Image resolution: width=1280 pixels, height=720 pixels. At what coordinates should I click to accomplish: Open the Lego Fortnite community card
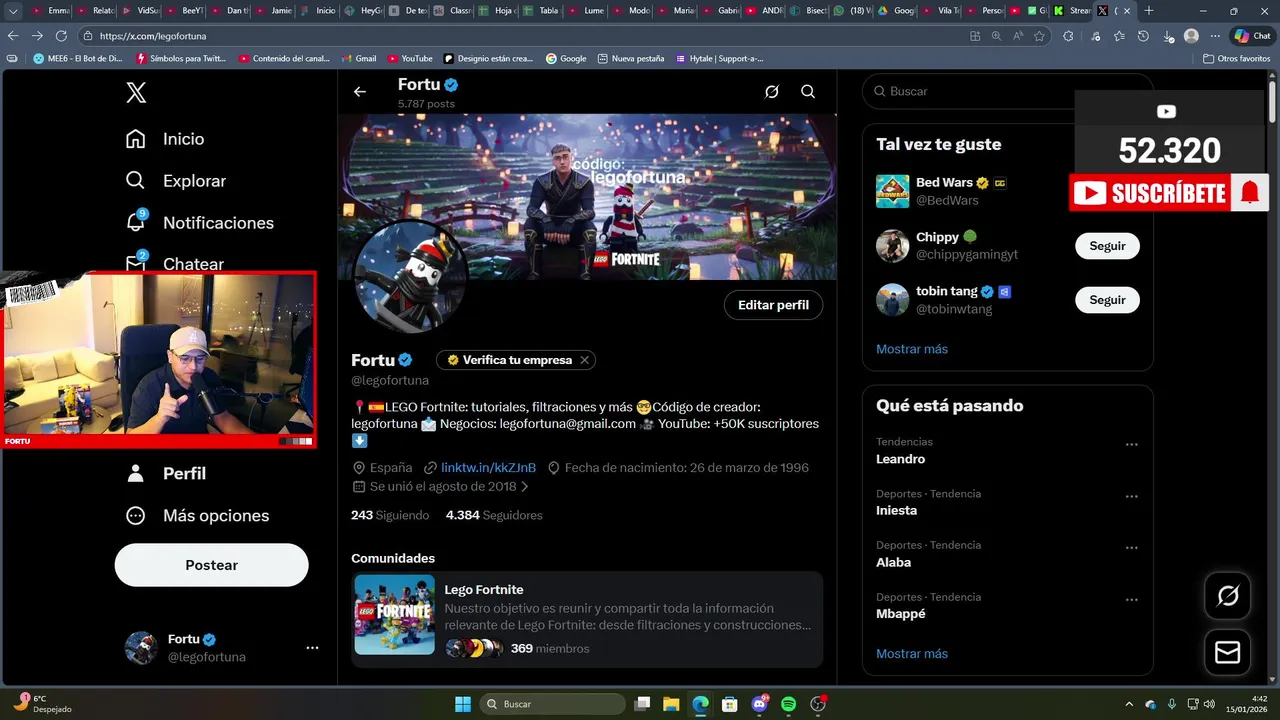[587, 619]
